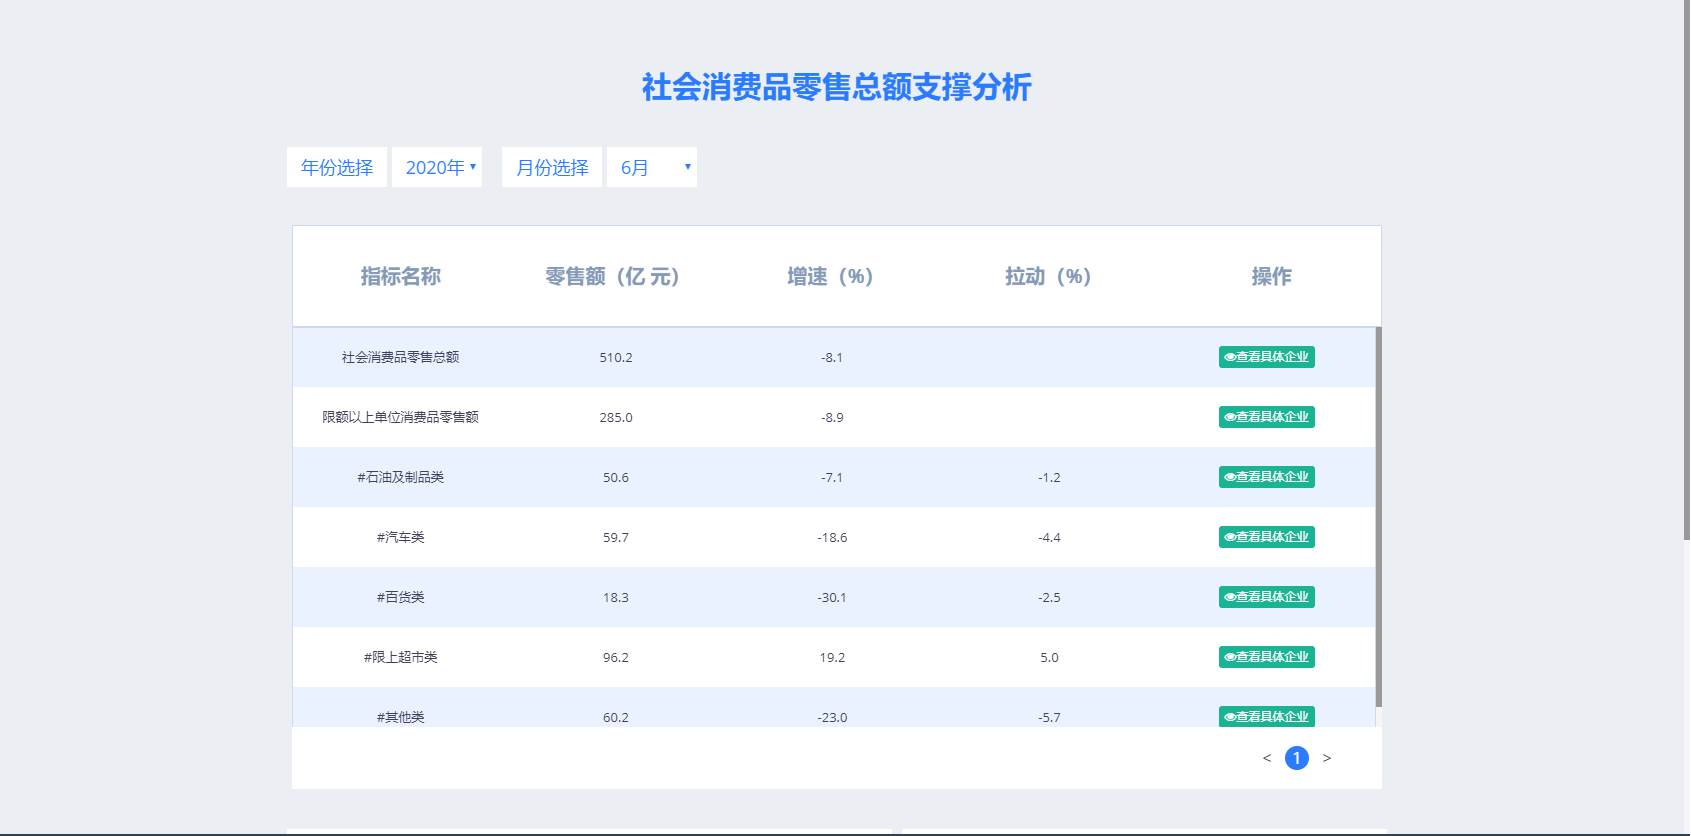Go to next page arrow
This screenshot has height=836, width=1691.
click(1327, 758)
